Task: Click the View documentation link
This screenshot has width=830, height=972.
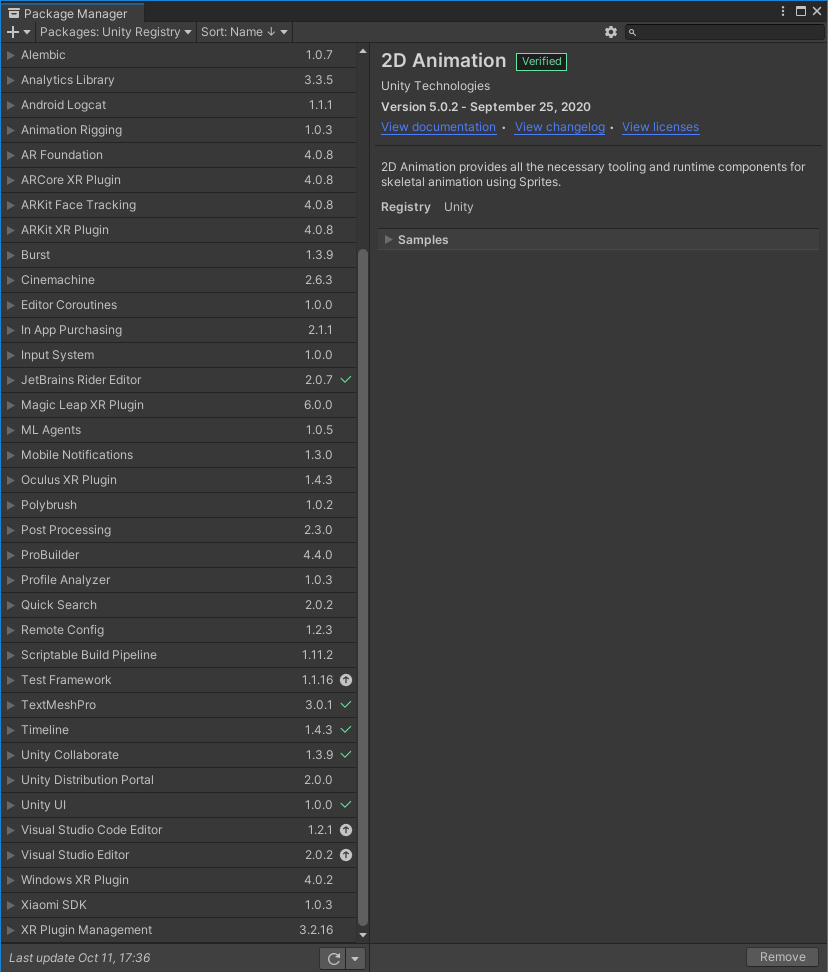Action: point(438,127)
